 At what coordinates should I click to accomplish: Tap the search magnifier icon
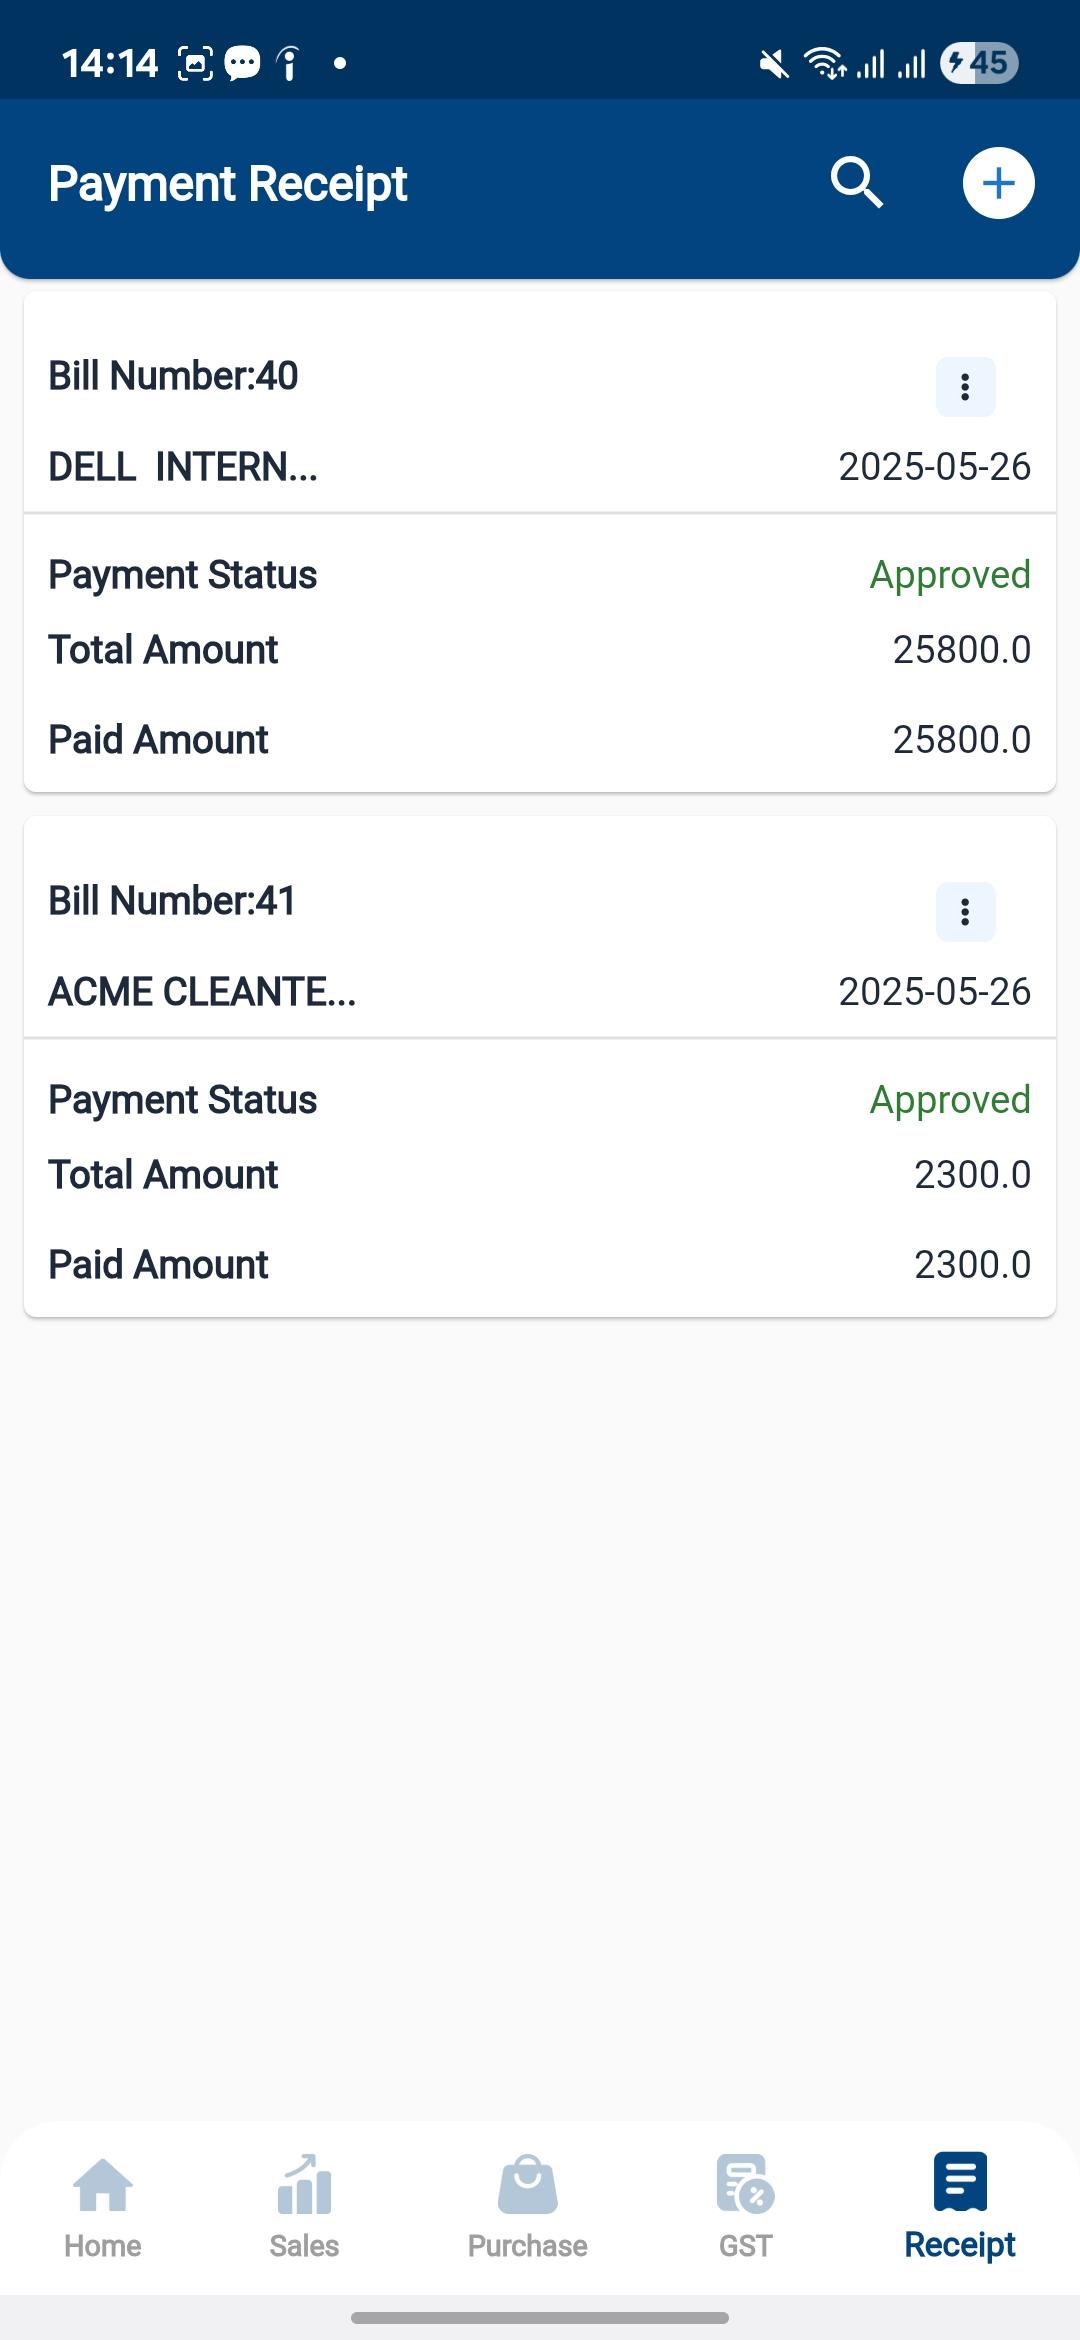(x=856, y=183)
